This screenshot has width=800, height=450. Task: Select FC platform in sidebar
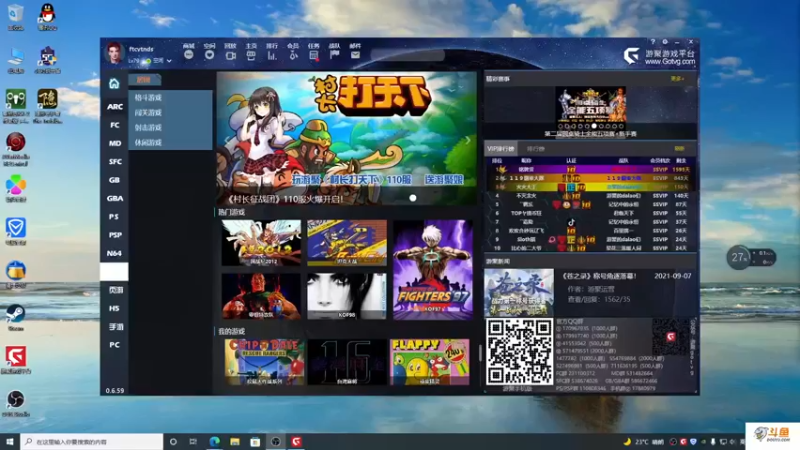[114, 125]
